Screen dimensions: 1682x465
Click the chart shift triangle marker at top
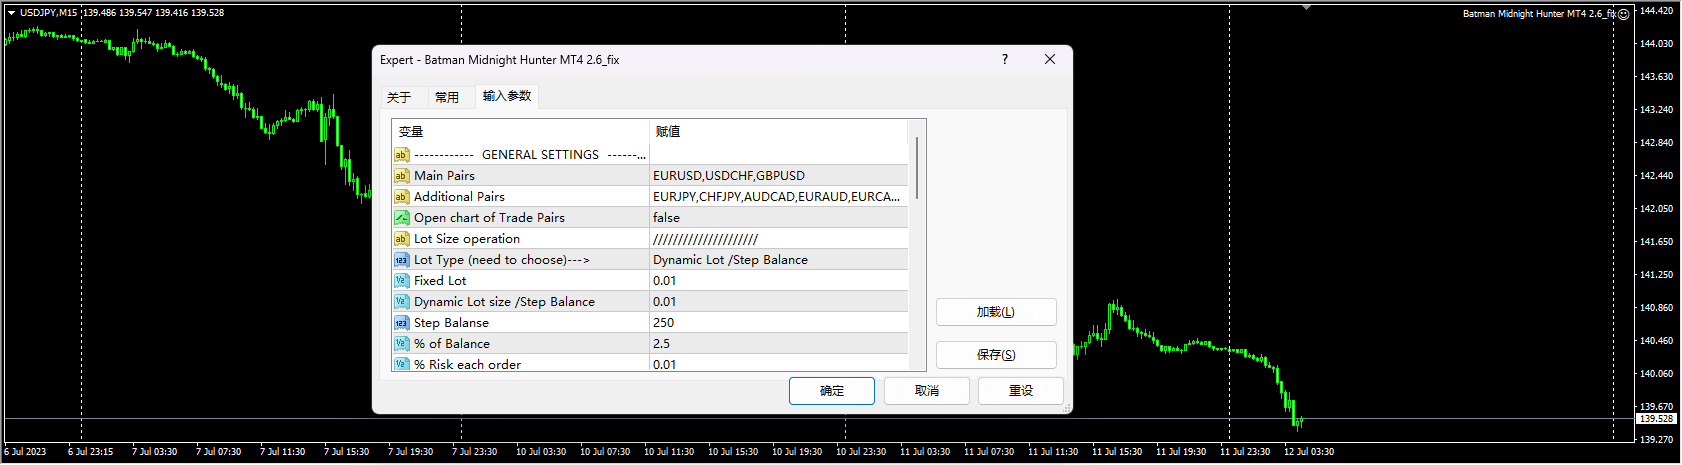click(1306, 7)
